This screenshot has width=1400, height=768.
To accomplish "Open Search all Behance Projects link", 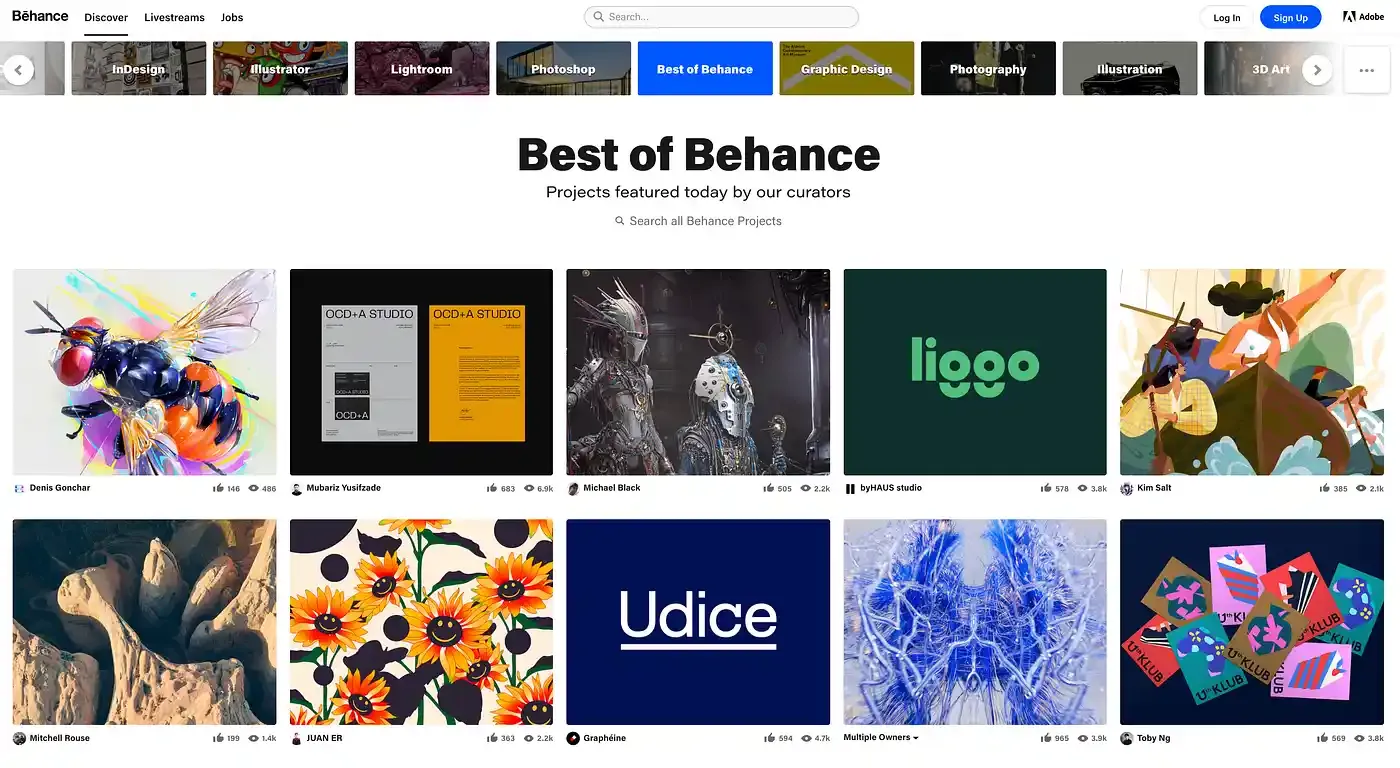I will (x=705, y=221).
